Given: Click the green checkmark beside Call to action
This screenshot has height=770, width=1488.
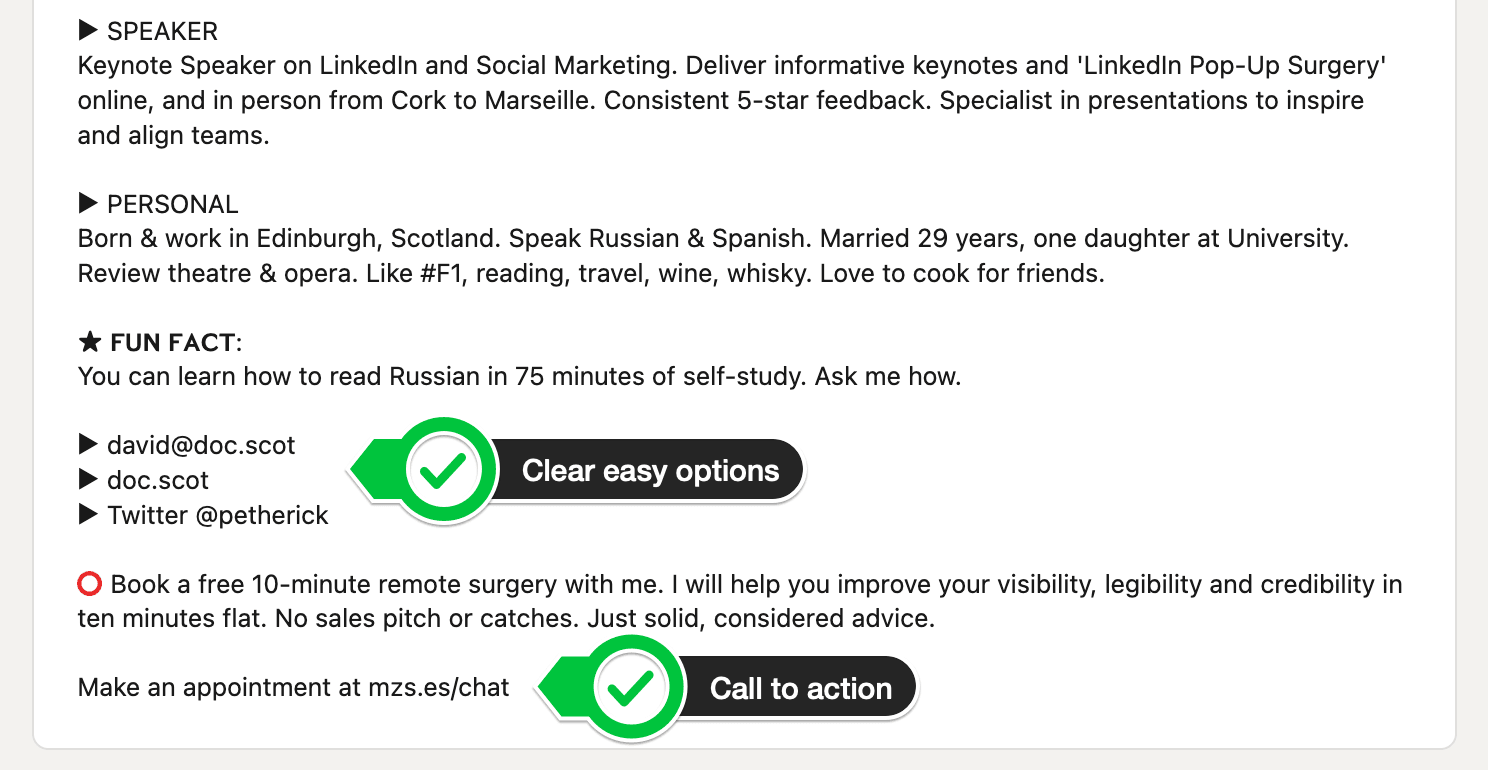Looking at the screenshot, I should [632, 688].
